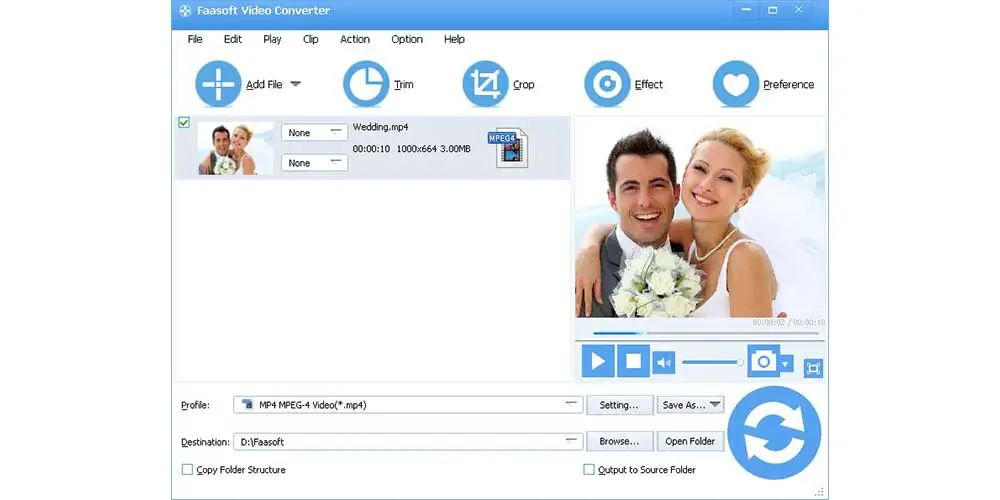
Task: Open the Play menu
Action: click(272, 39)
